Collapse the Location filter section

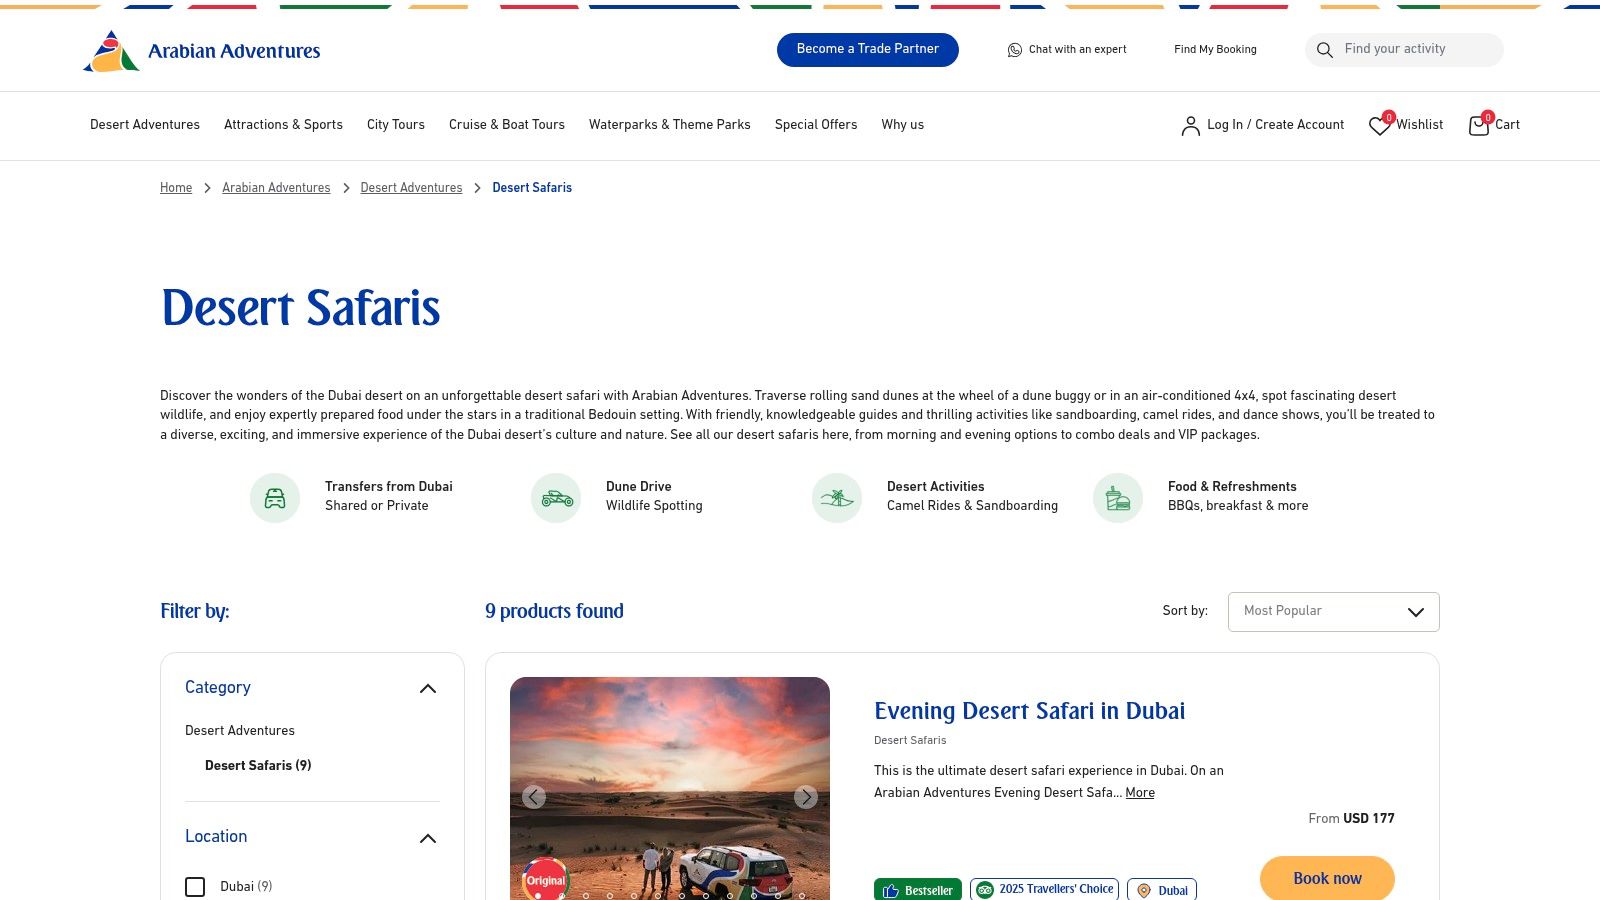428,838
